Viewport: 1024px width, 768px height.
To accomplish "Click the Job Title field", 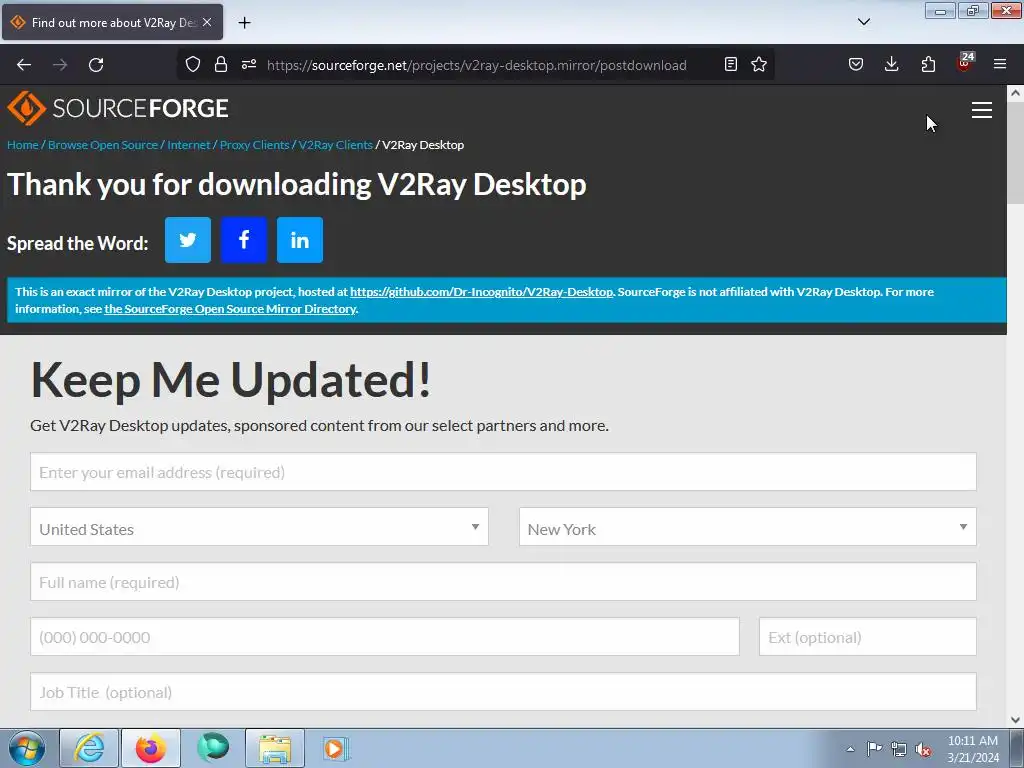I will coord(504,692).
